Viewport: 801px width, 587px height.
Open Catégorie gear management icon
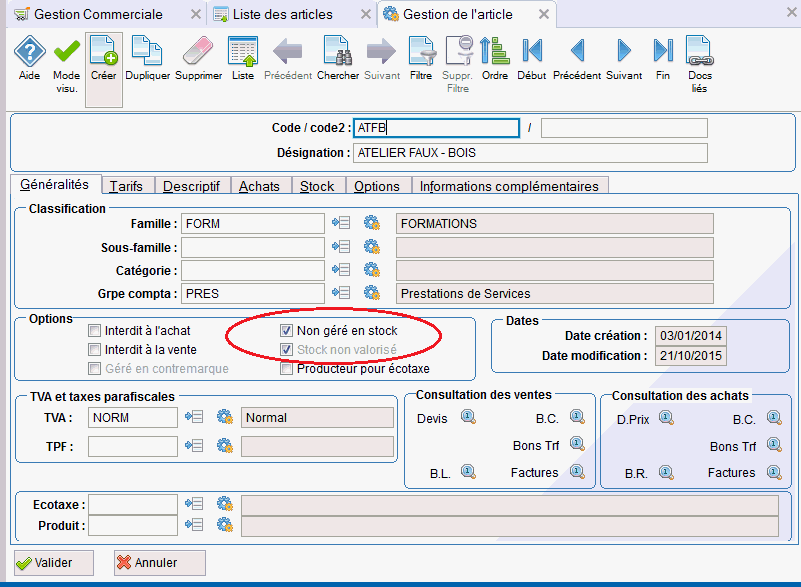click(372, 270)
